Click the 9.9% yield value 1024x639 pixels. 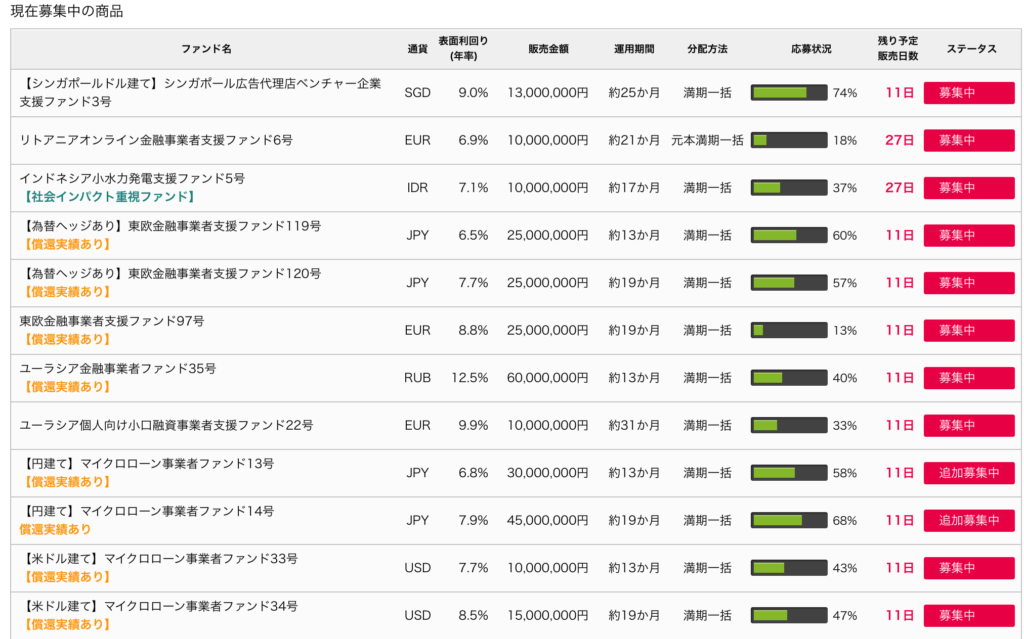click(473, 425)
